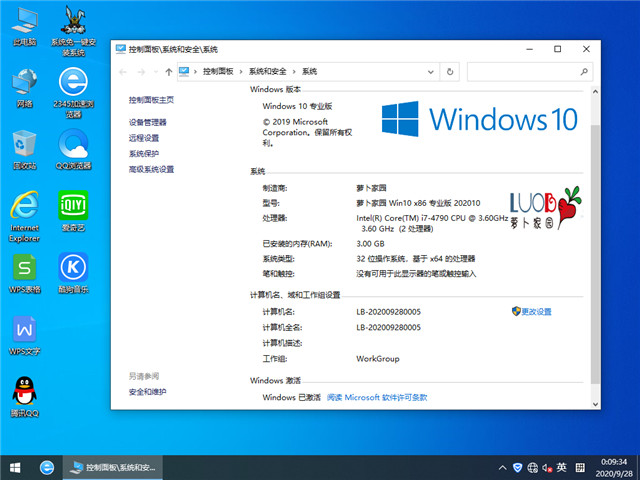Click the WorkGroup value
Screen dimensions: 640x480
[x=378, y=359]
